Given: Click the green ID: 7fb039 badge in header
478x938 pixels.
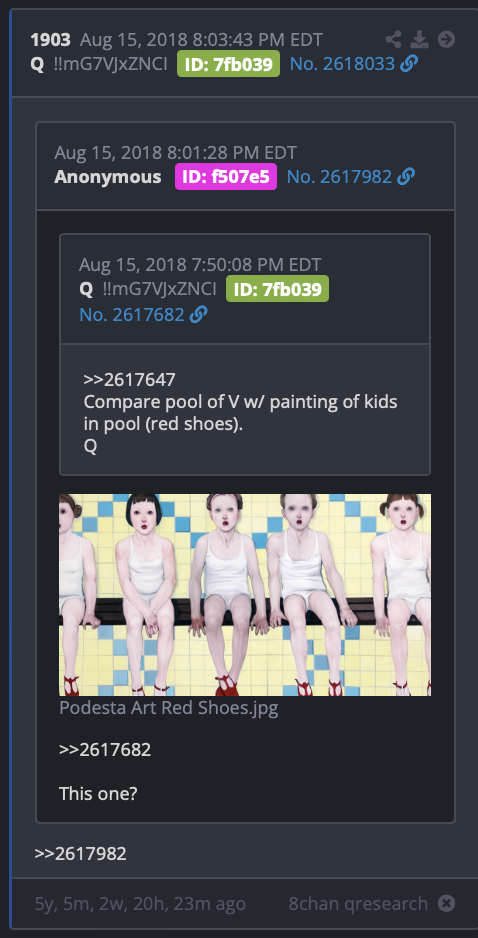Looking at the screenshot, I should [x=229, y=64].
